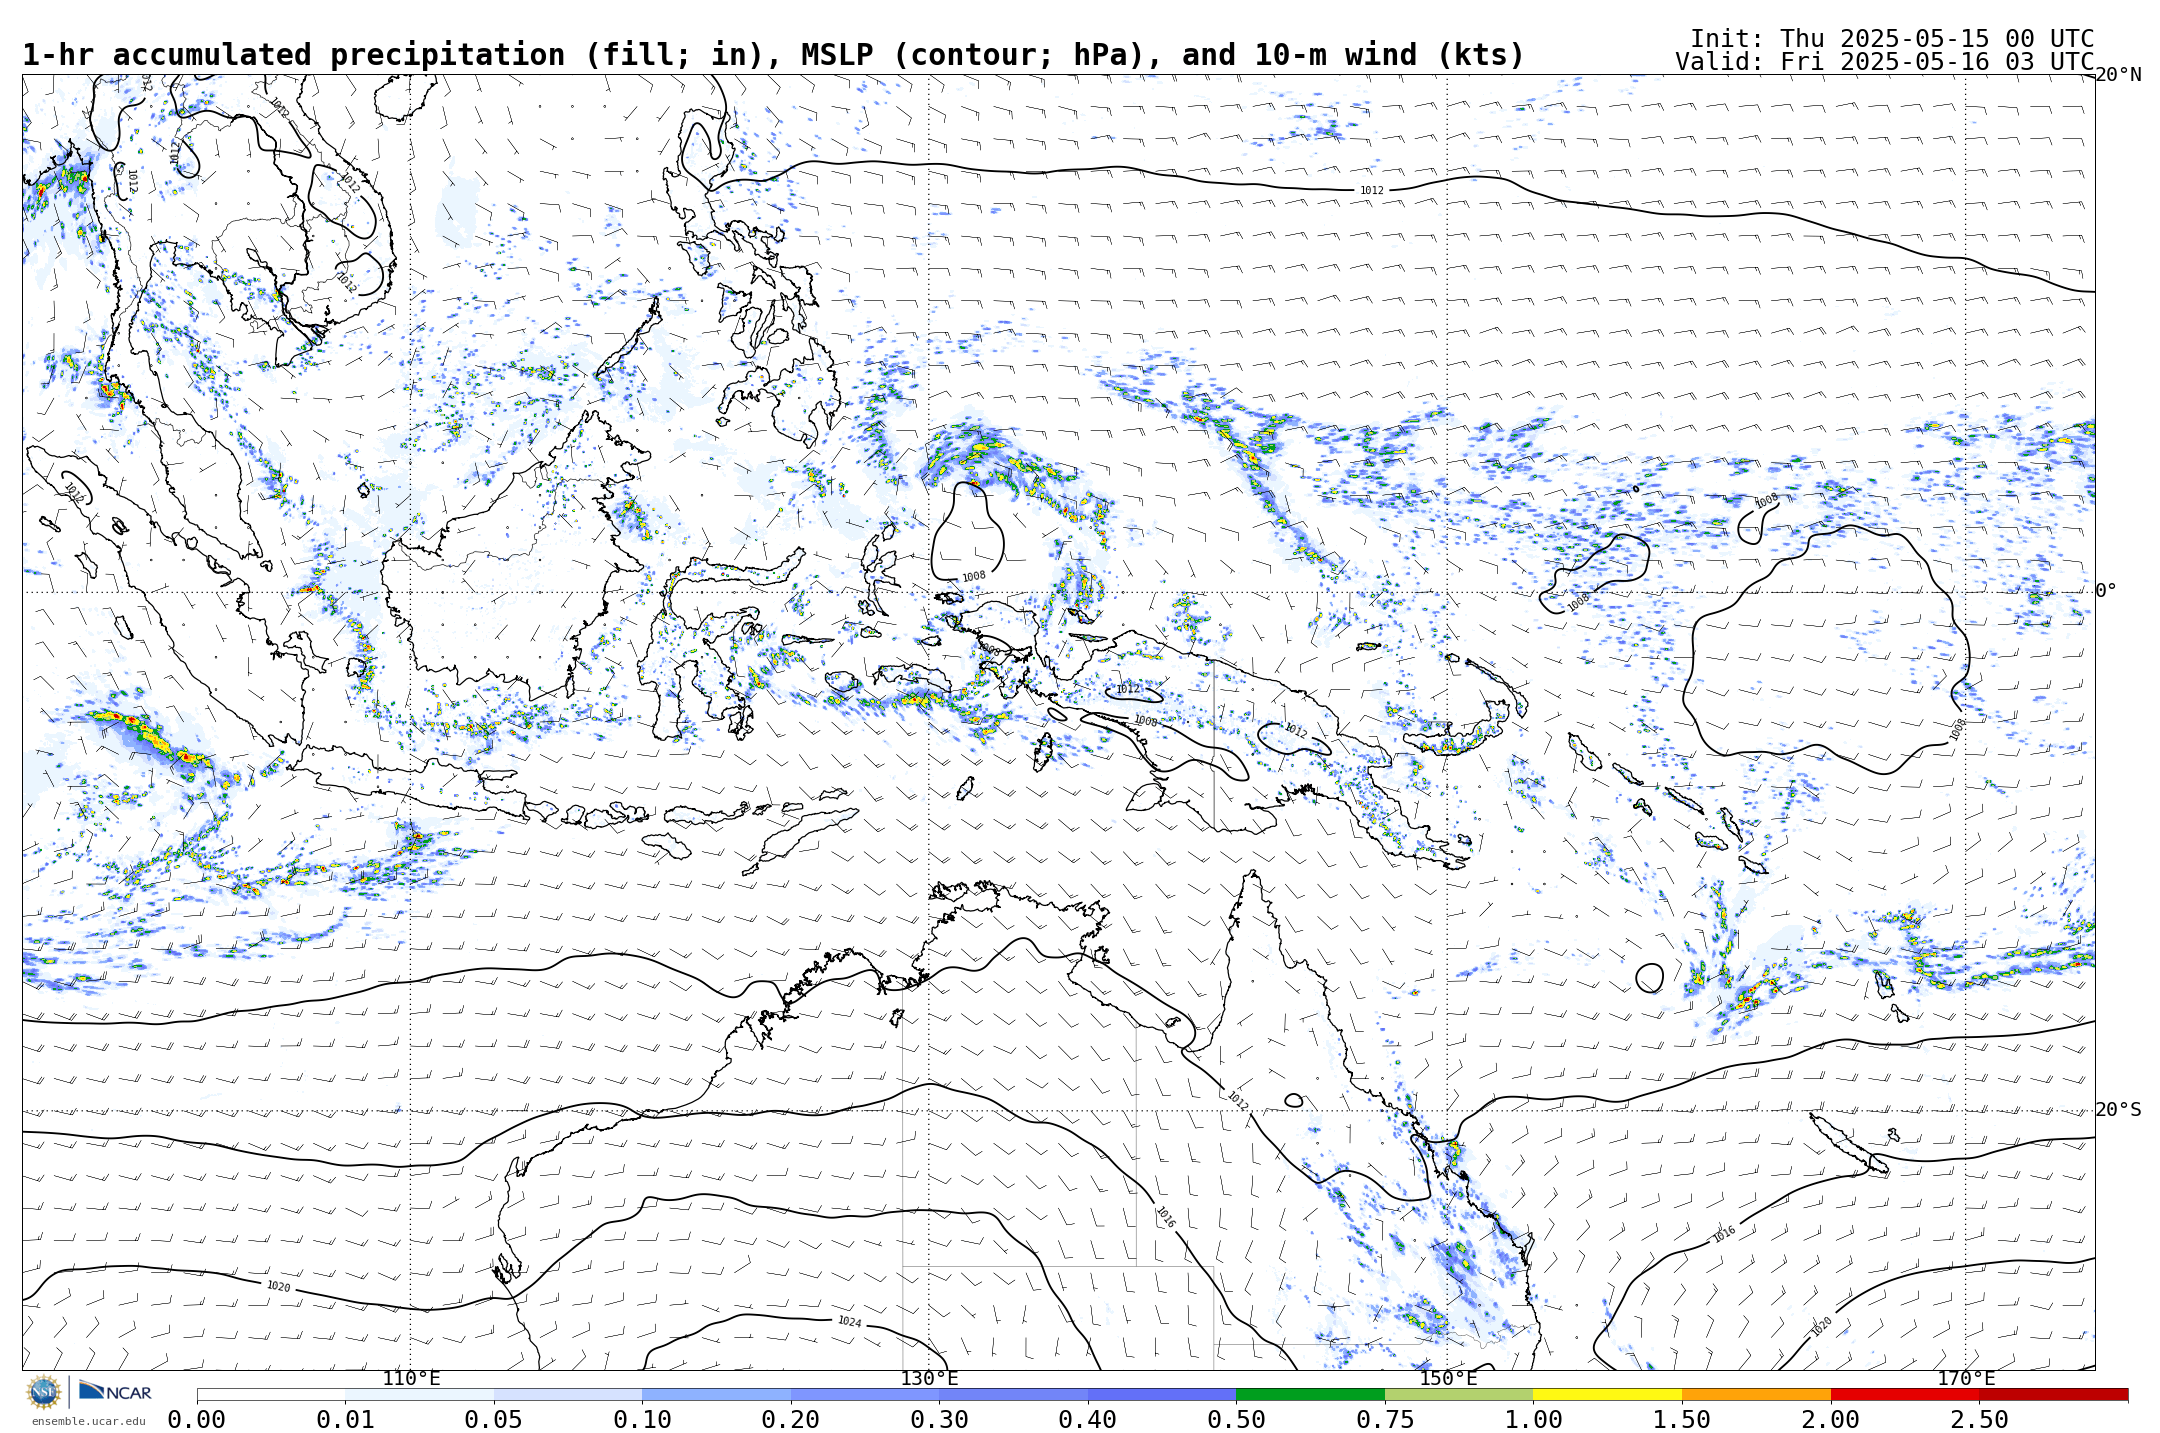Click the 0.10 colorbar tick label
The width and height of the screenshot is (2160, 1433).
coord(642,1420)
